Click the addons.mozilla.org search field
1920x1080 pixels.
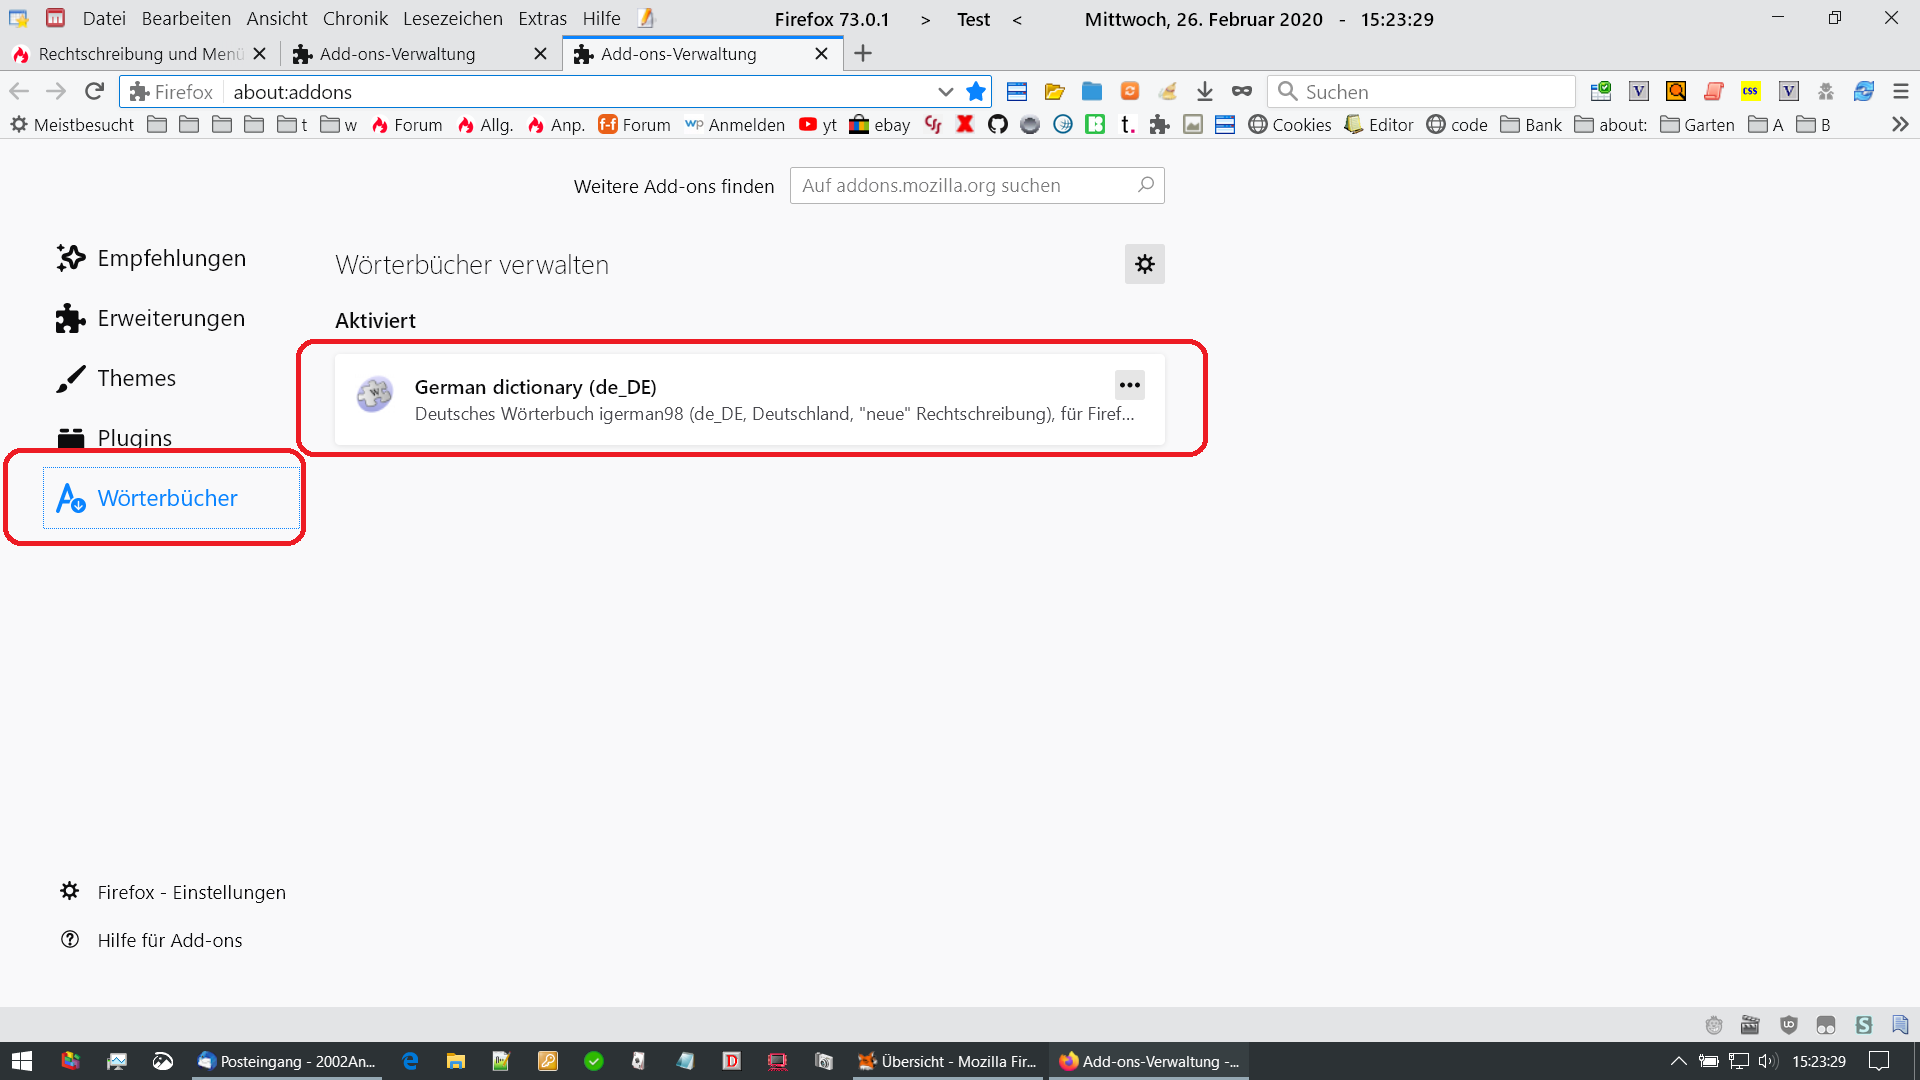(965, 185)
